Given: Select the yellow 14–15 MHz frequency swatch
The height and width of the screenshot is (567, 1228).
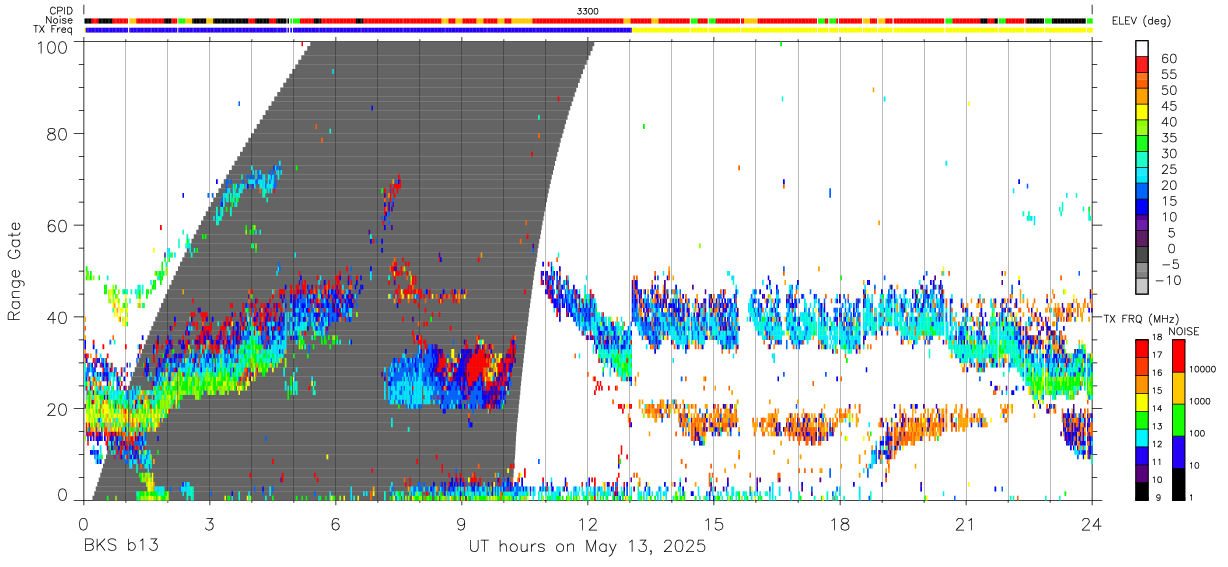Looking at the screenshot, I should [1142, 402].
